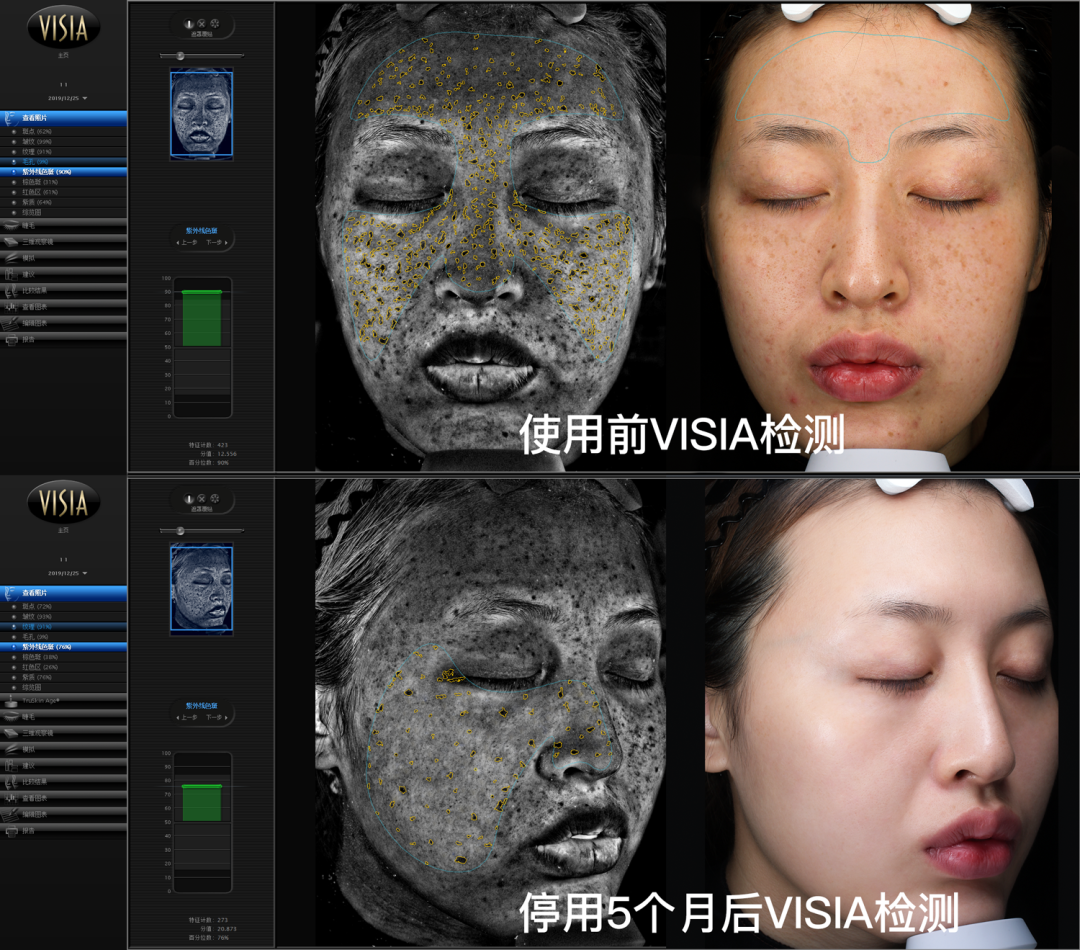Click snowflake mask icon in 停用5个月后 panel

coord(215,498)
